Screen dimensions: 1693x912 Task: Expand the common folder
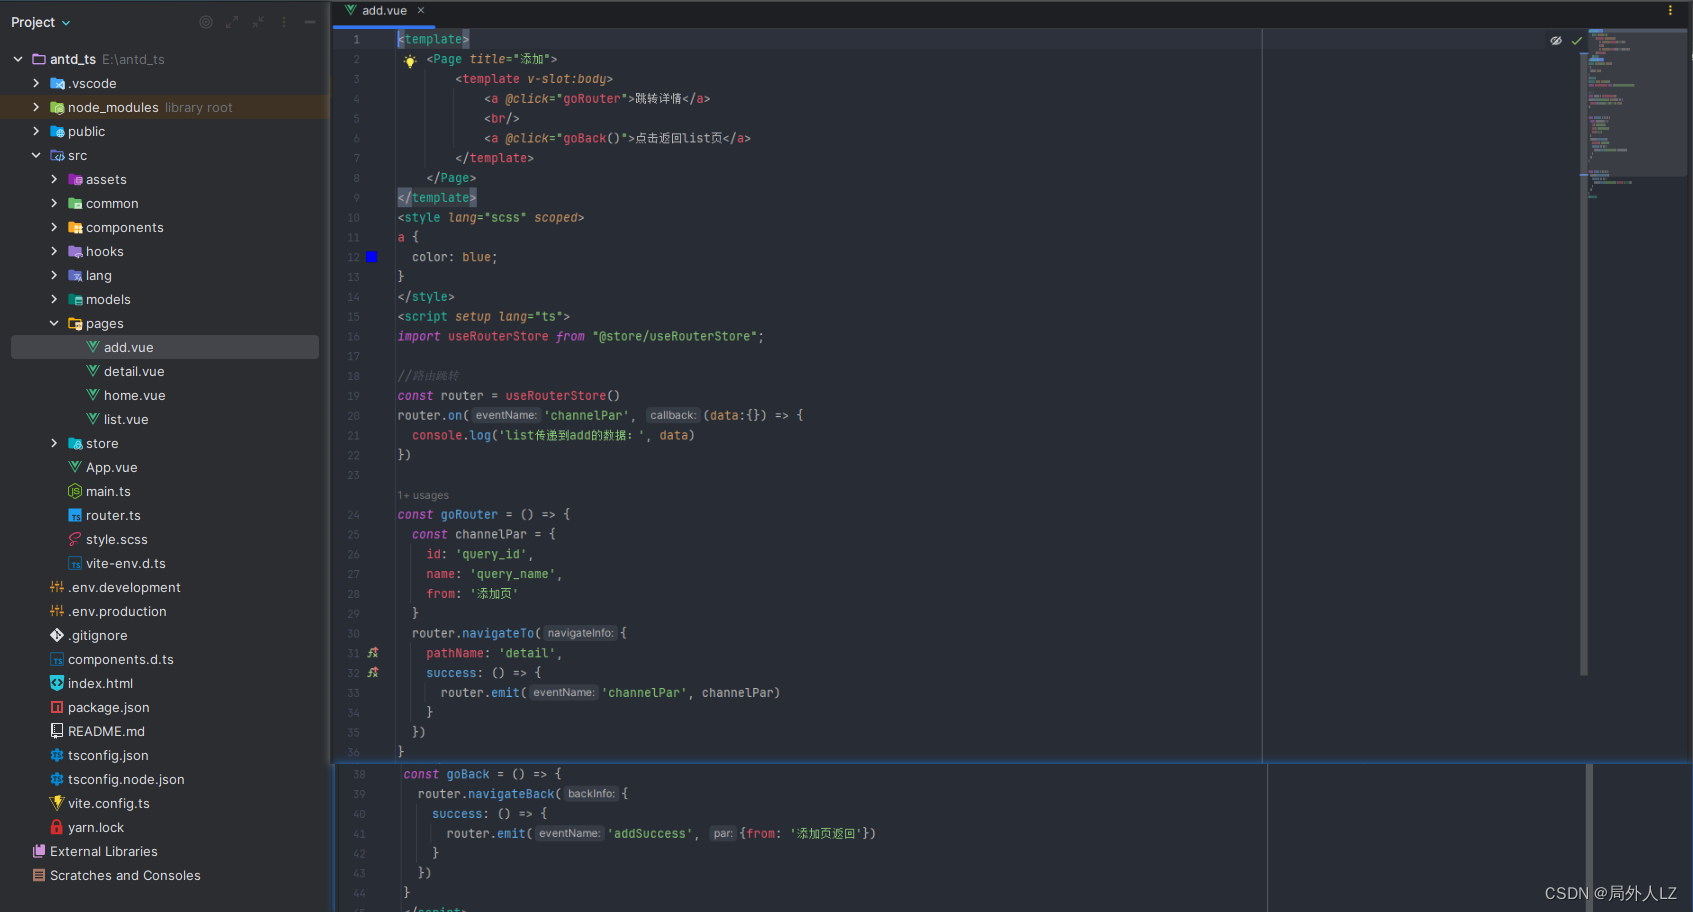pos(54,203)
